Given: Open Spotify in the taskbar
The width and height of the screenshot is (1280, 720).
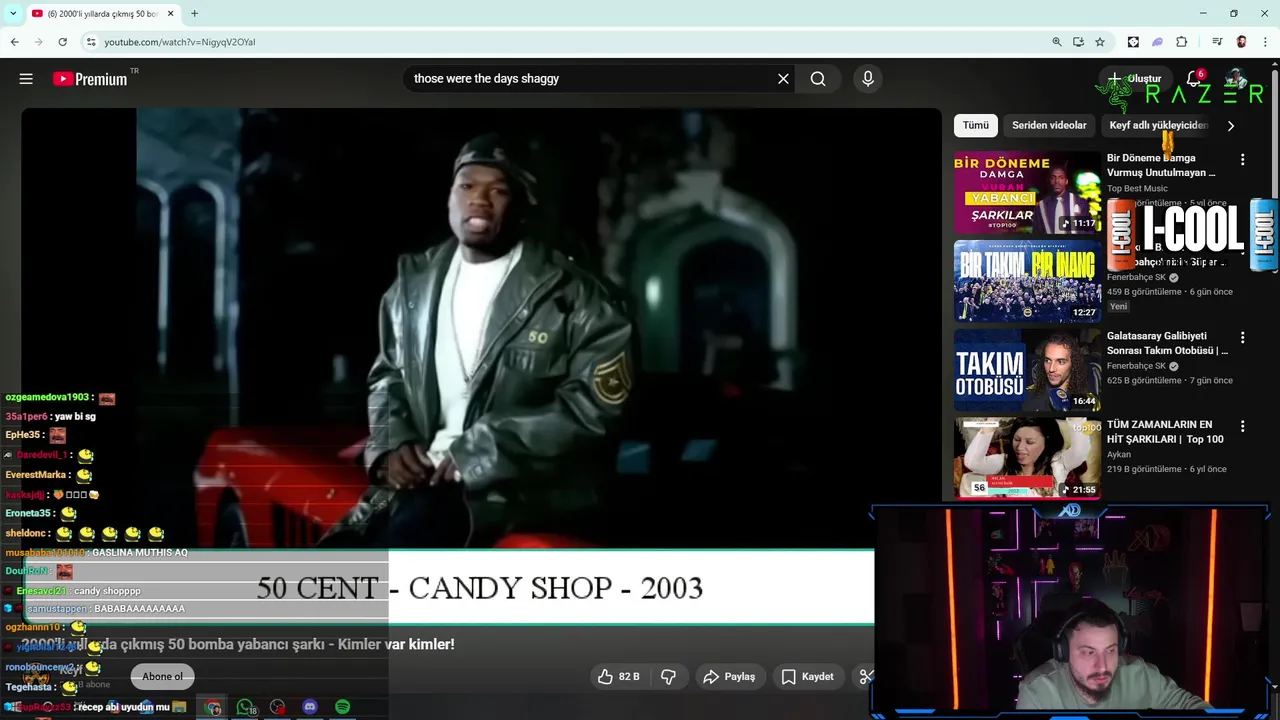Looking at the screenshot, I should (342, 707).
